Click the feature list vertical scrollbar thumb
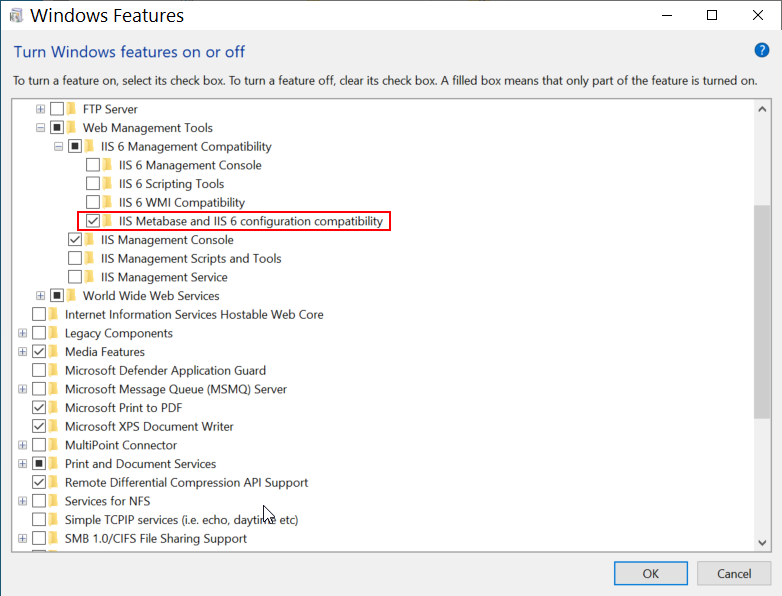 tap(762, 312)
